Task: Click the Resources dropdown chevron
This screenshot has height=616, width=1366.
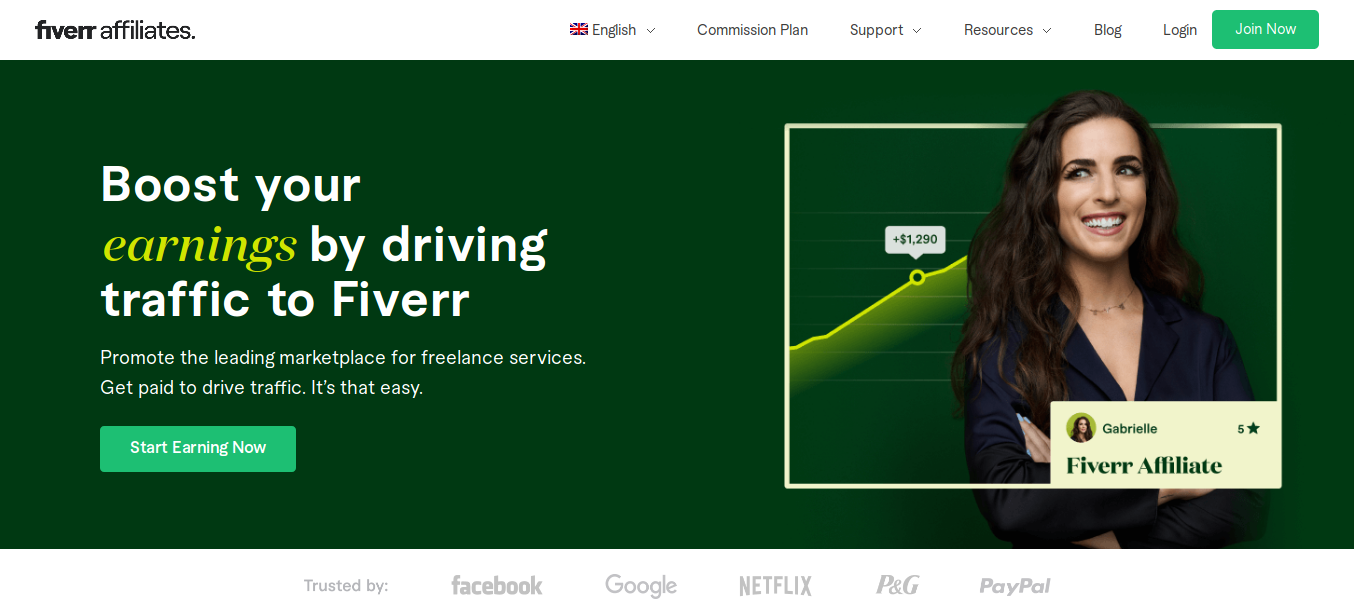Action: coord(1047,31)
